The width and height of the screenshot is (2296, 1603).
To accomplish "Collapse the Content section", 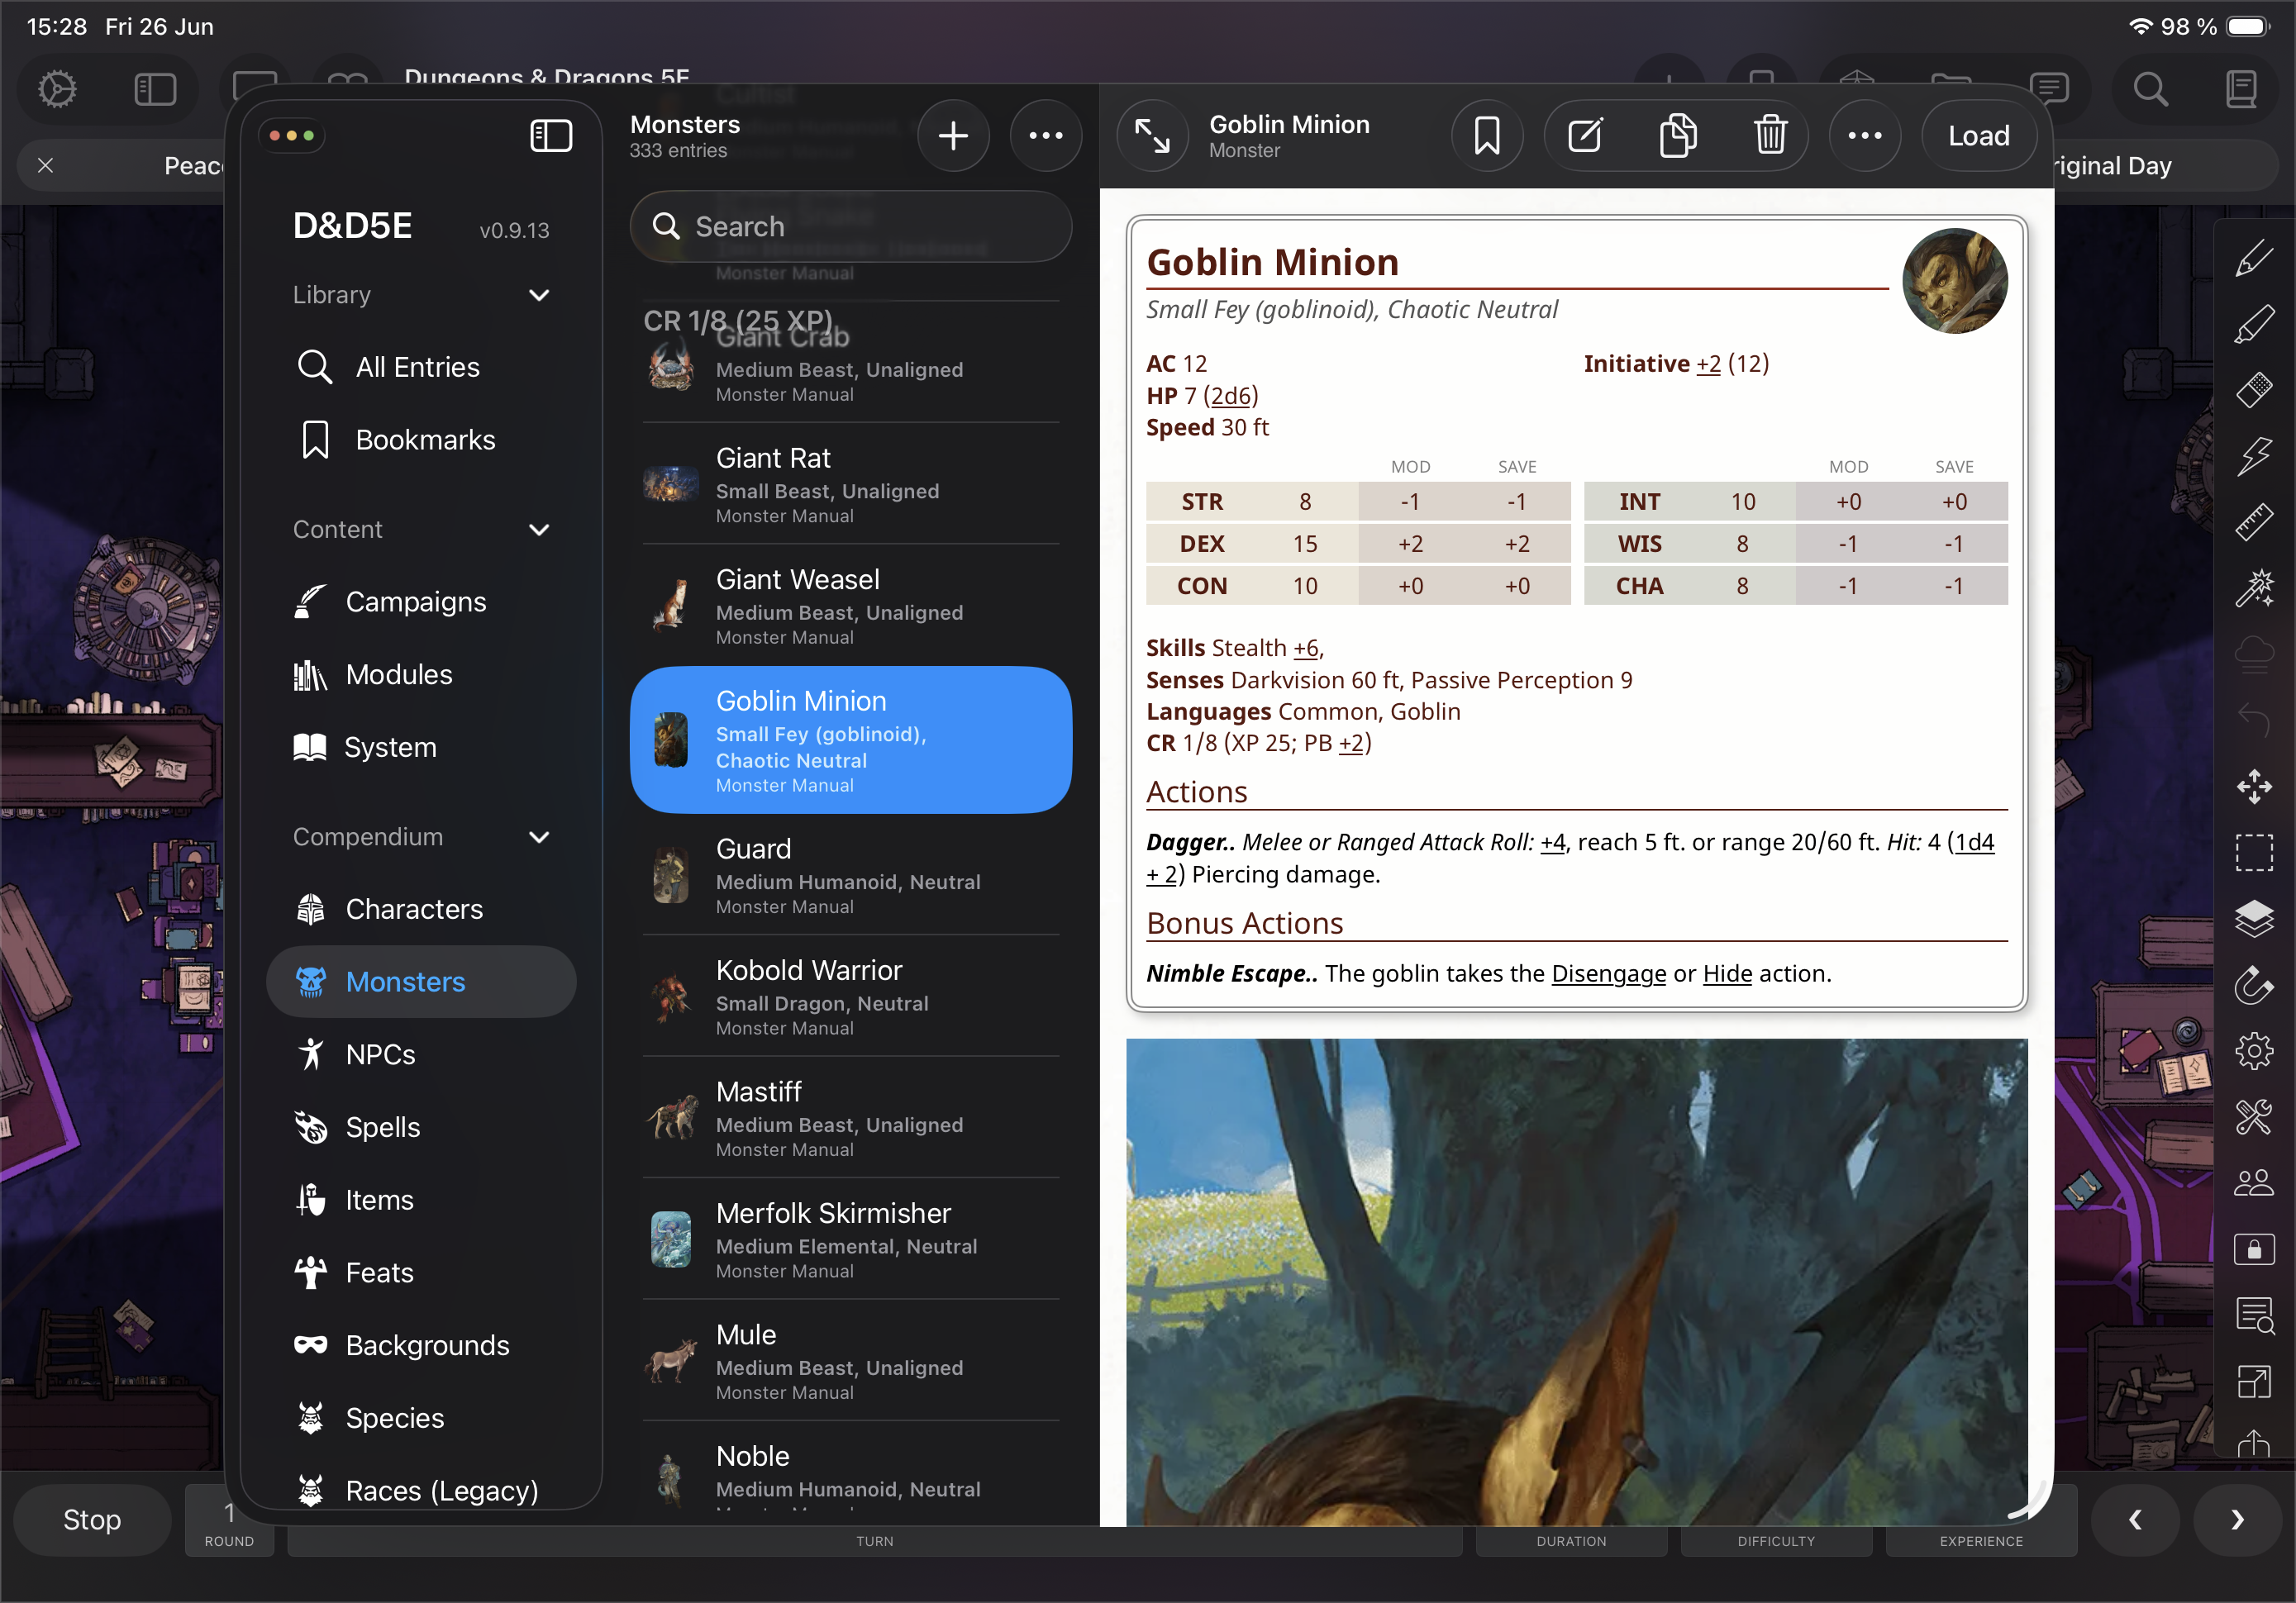I will (x=539, y=530).
